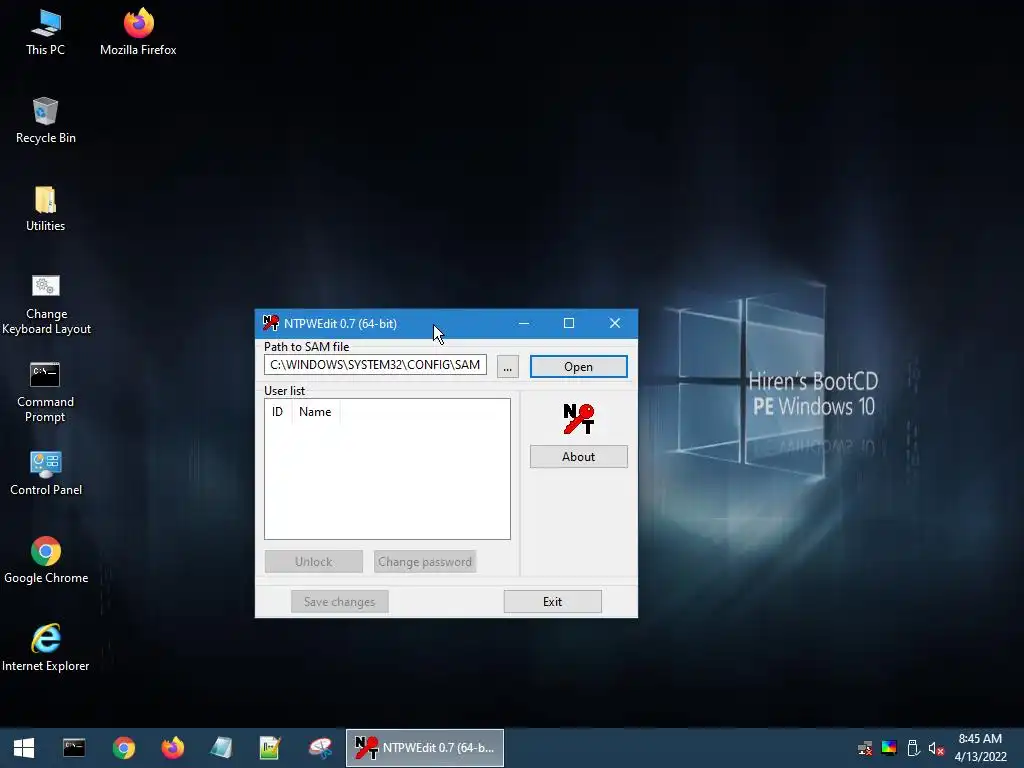Open the taskbar clock and date

pyautogui.click(x=980, y=748)
